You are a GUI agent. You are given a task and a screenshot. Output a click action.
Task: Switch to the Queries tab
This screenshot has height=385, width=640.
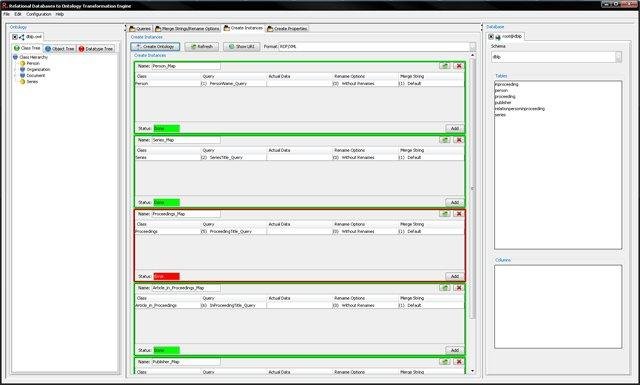(140, 29)
